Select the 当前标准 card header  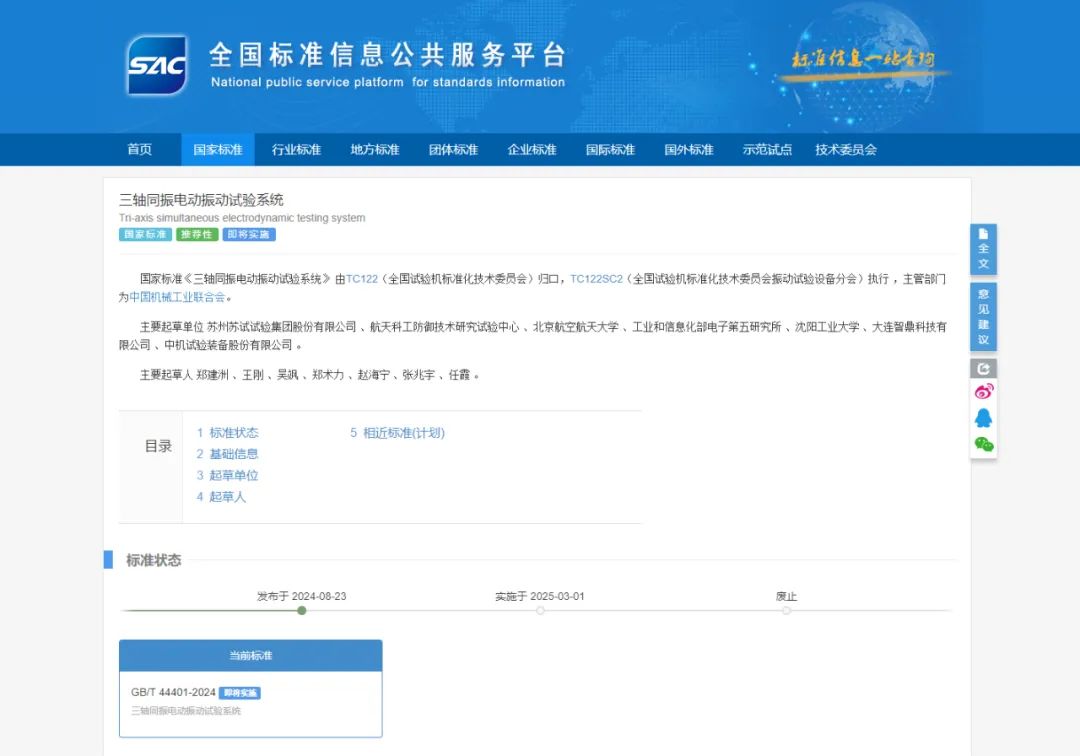tap(250, 656)
